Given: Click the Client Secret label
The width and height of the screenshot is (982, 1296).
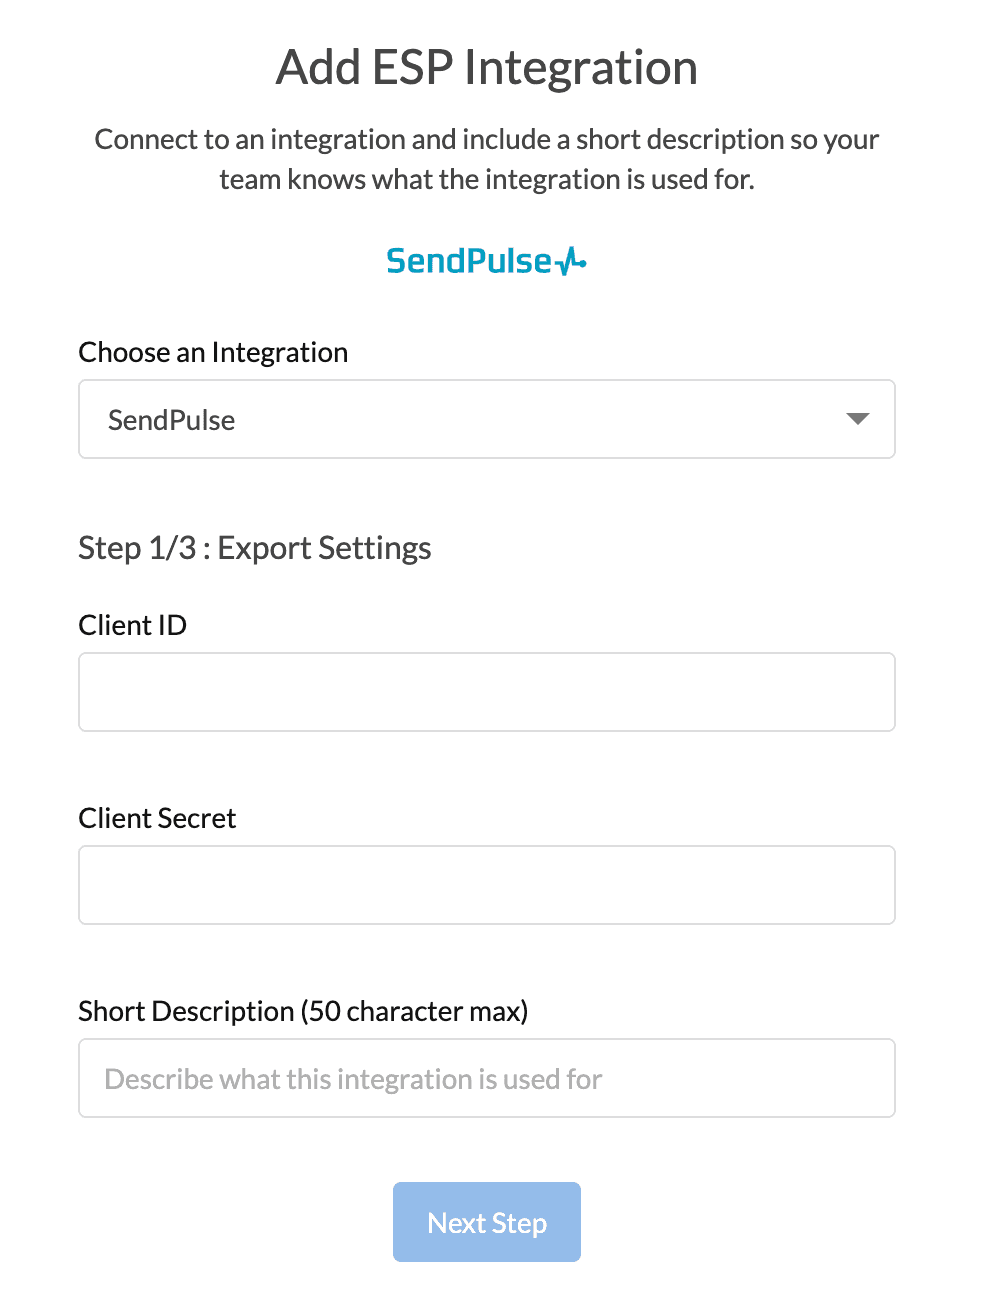Looking at the screenshot, I should click(x=157, y=818).
